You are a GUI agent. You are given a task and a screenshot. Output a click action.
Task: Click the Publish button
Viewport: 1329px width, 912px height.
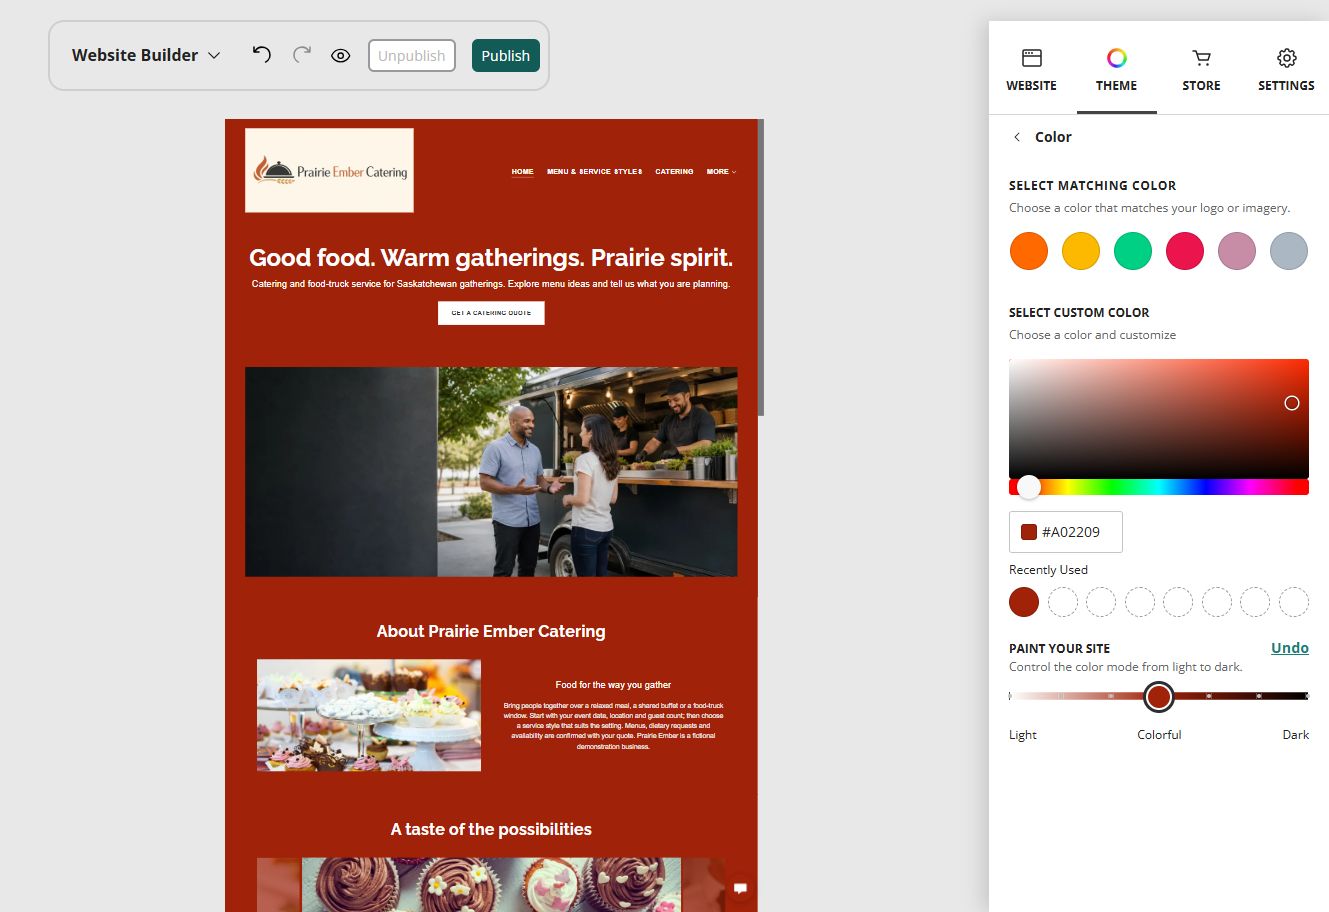coord(506,55)
